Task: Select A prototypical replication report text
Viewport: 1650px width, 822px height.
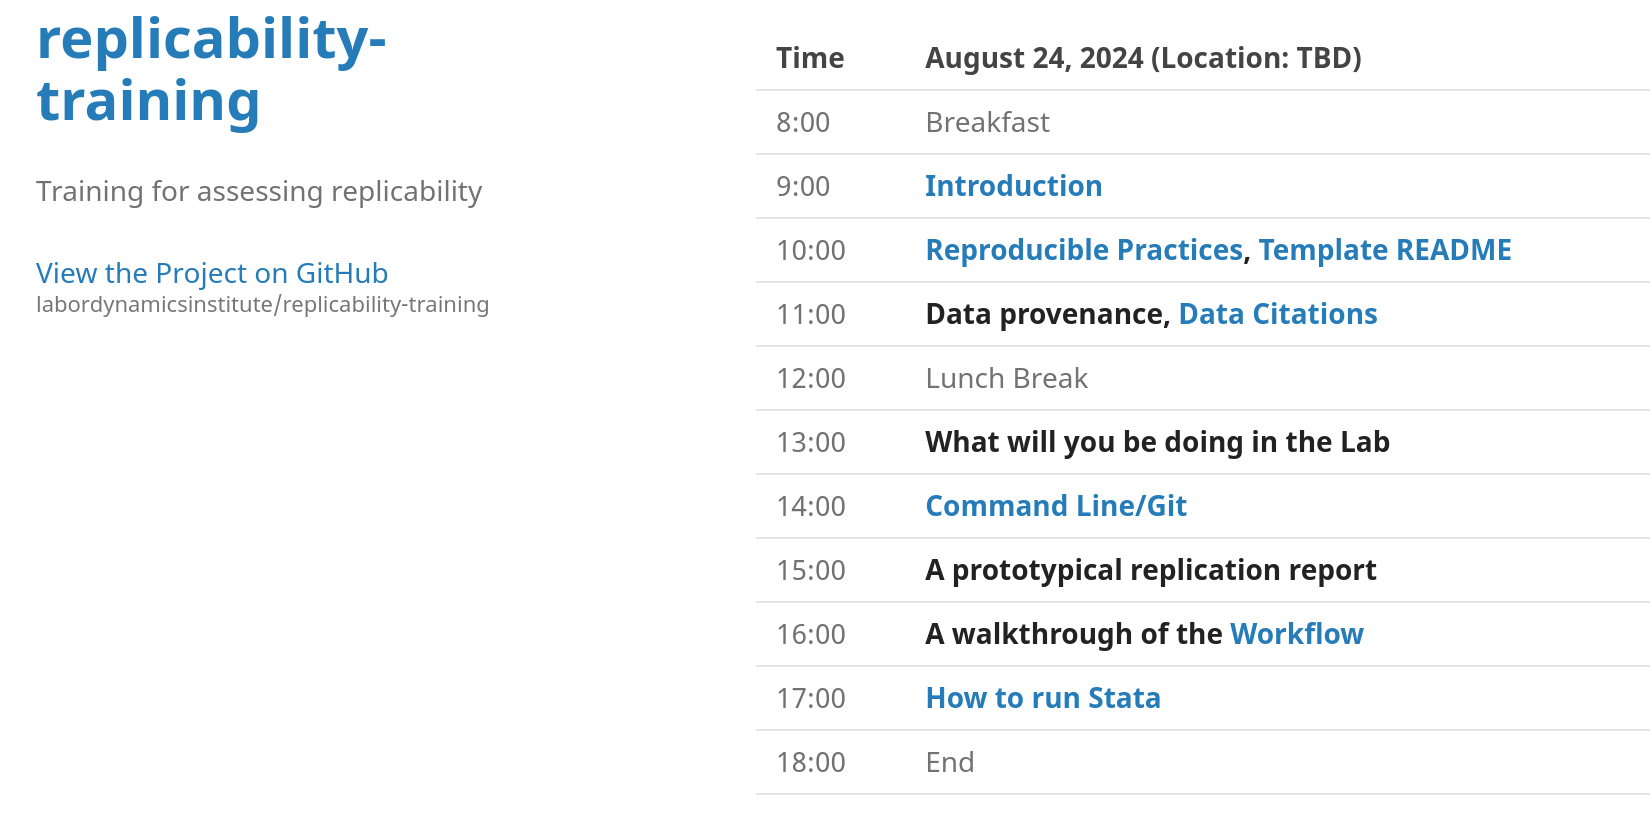Action: click(1150, 570)
